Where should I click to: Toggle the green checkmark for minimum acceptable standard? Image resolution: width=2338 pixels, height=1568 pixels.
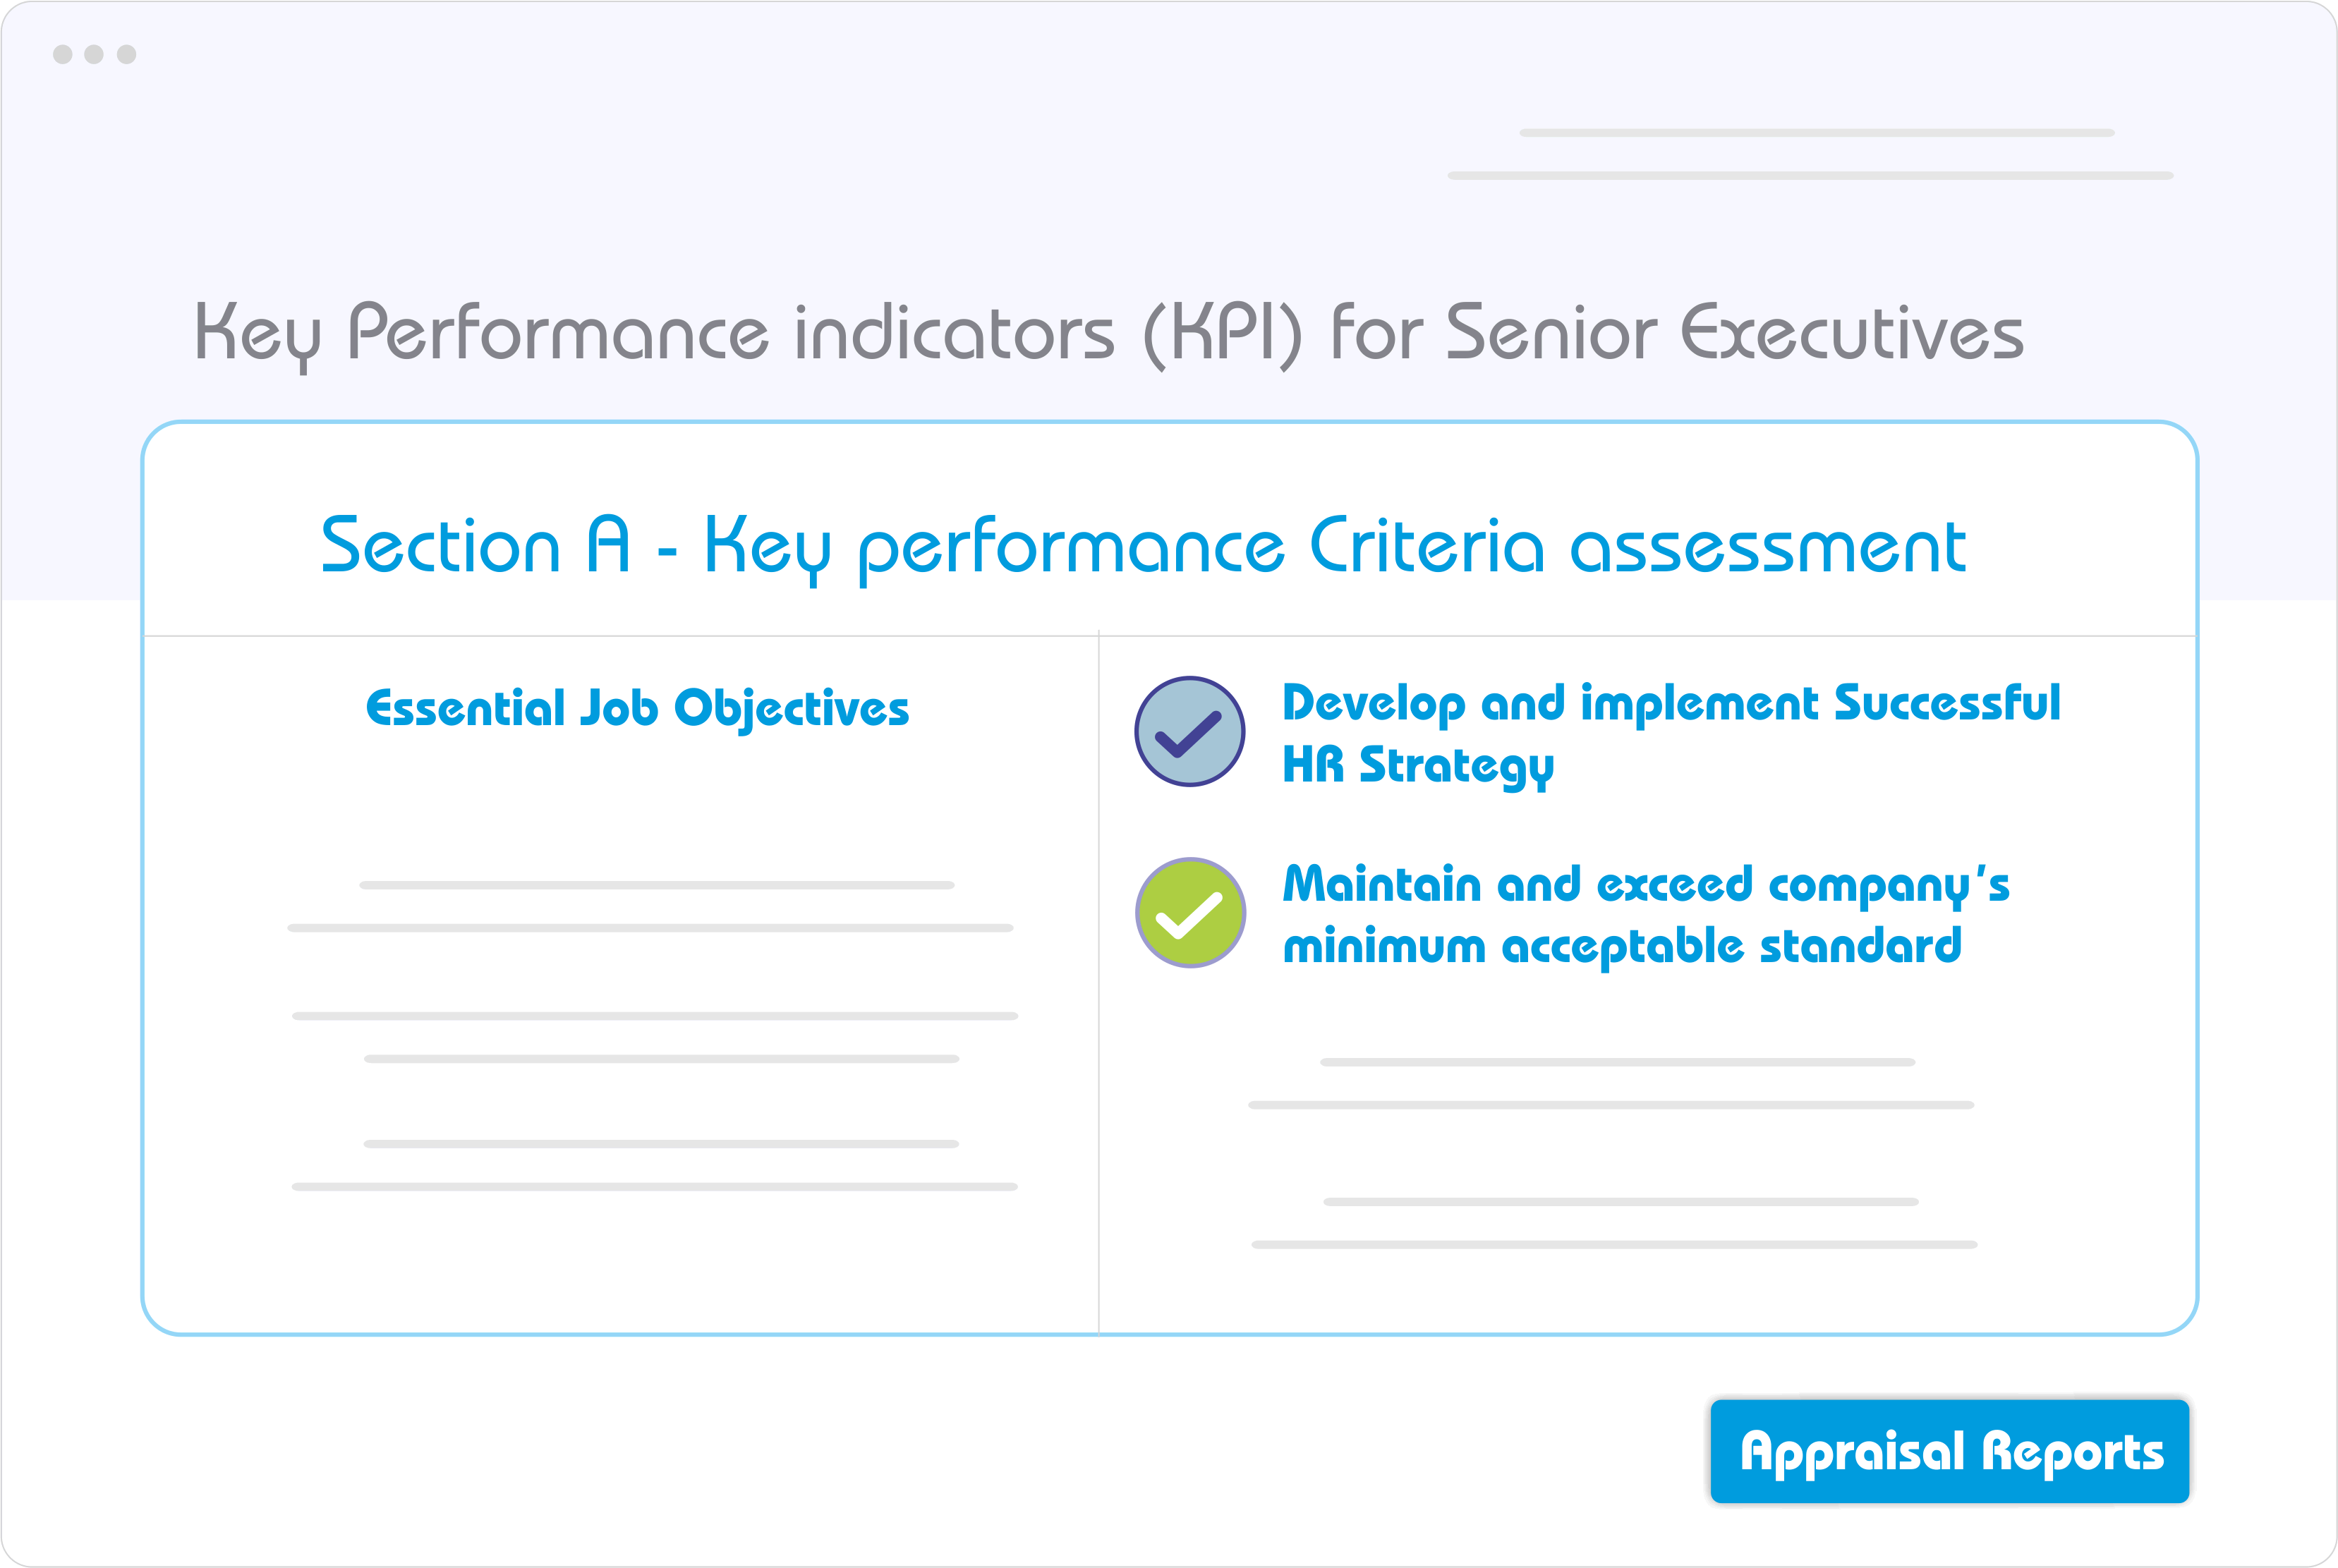(x=1190, y=912)
